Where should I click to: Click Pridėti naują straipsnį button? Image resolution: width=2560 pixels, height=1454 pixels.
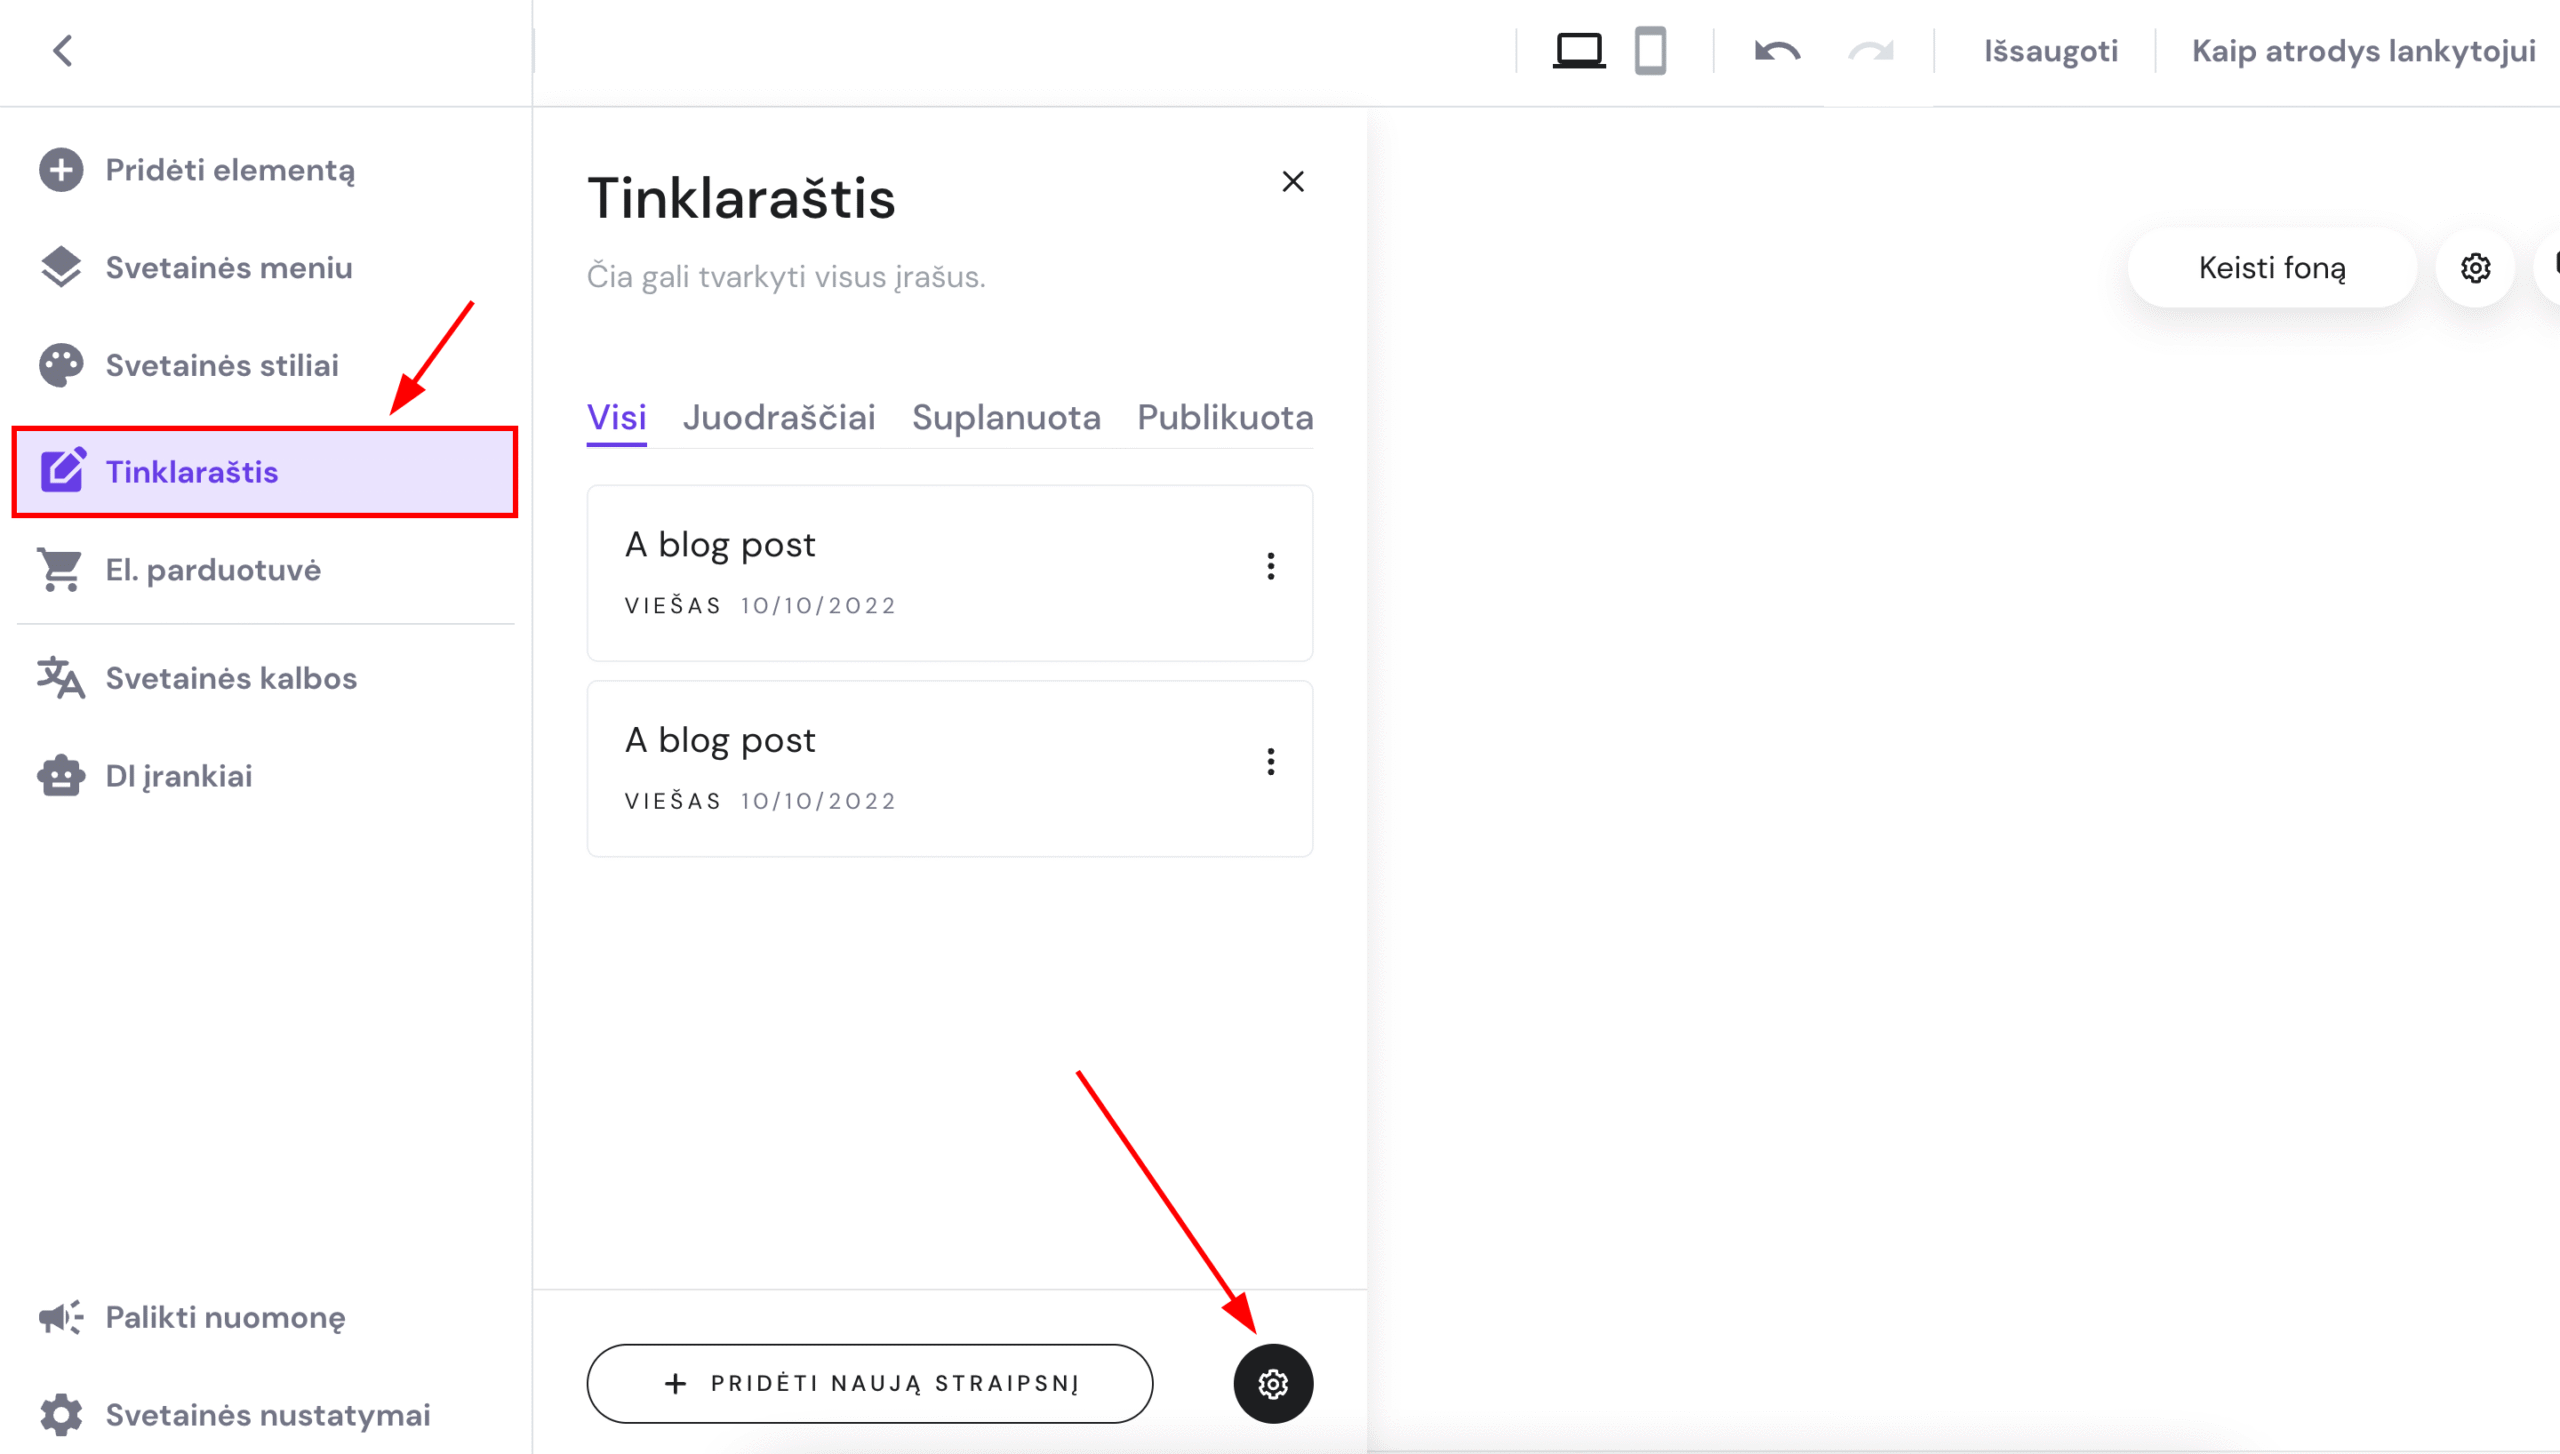pos(869,1383)
